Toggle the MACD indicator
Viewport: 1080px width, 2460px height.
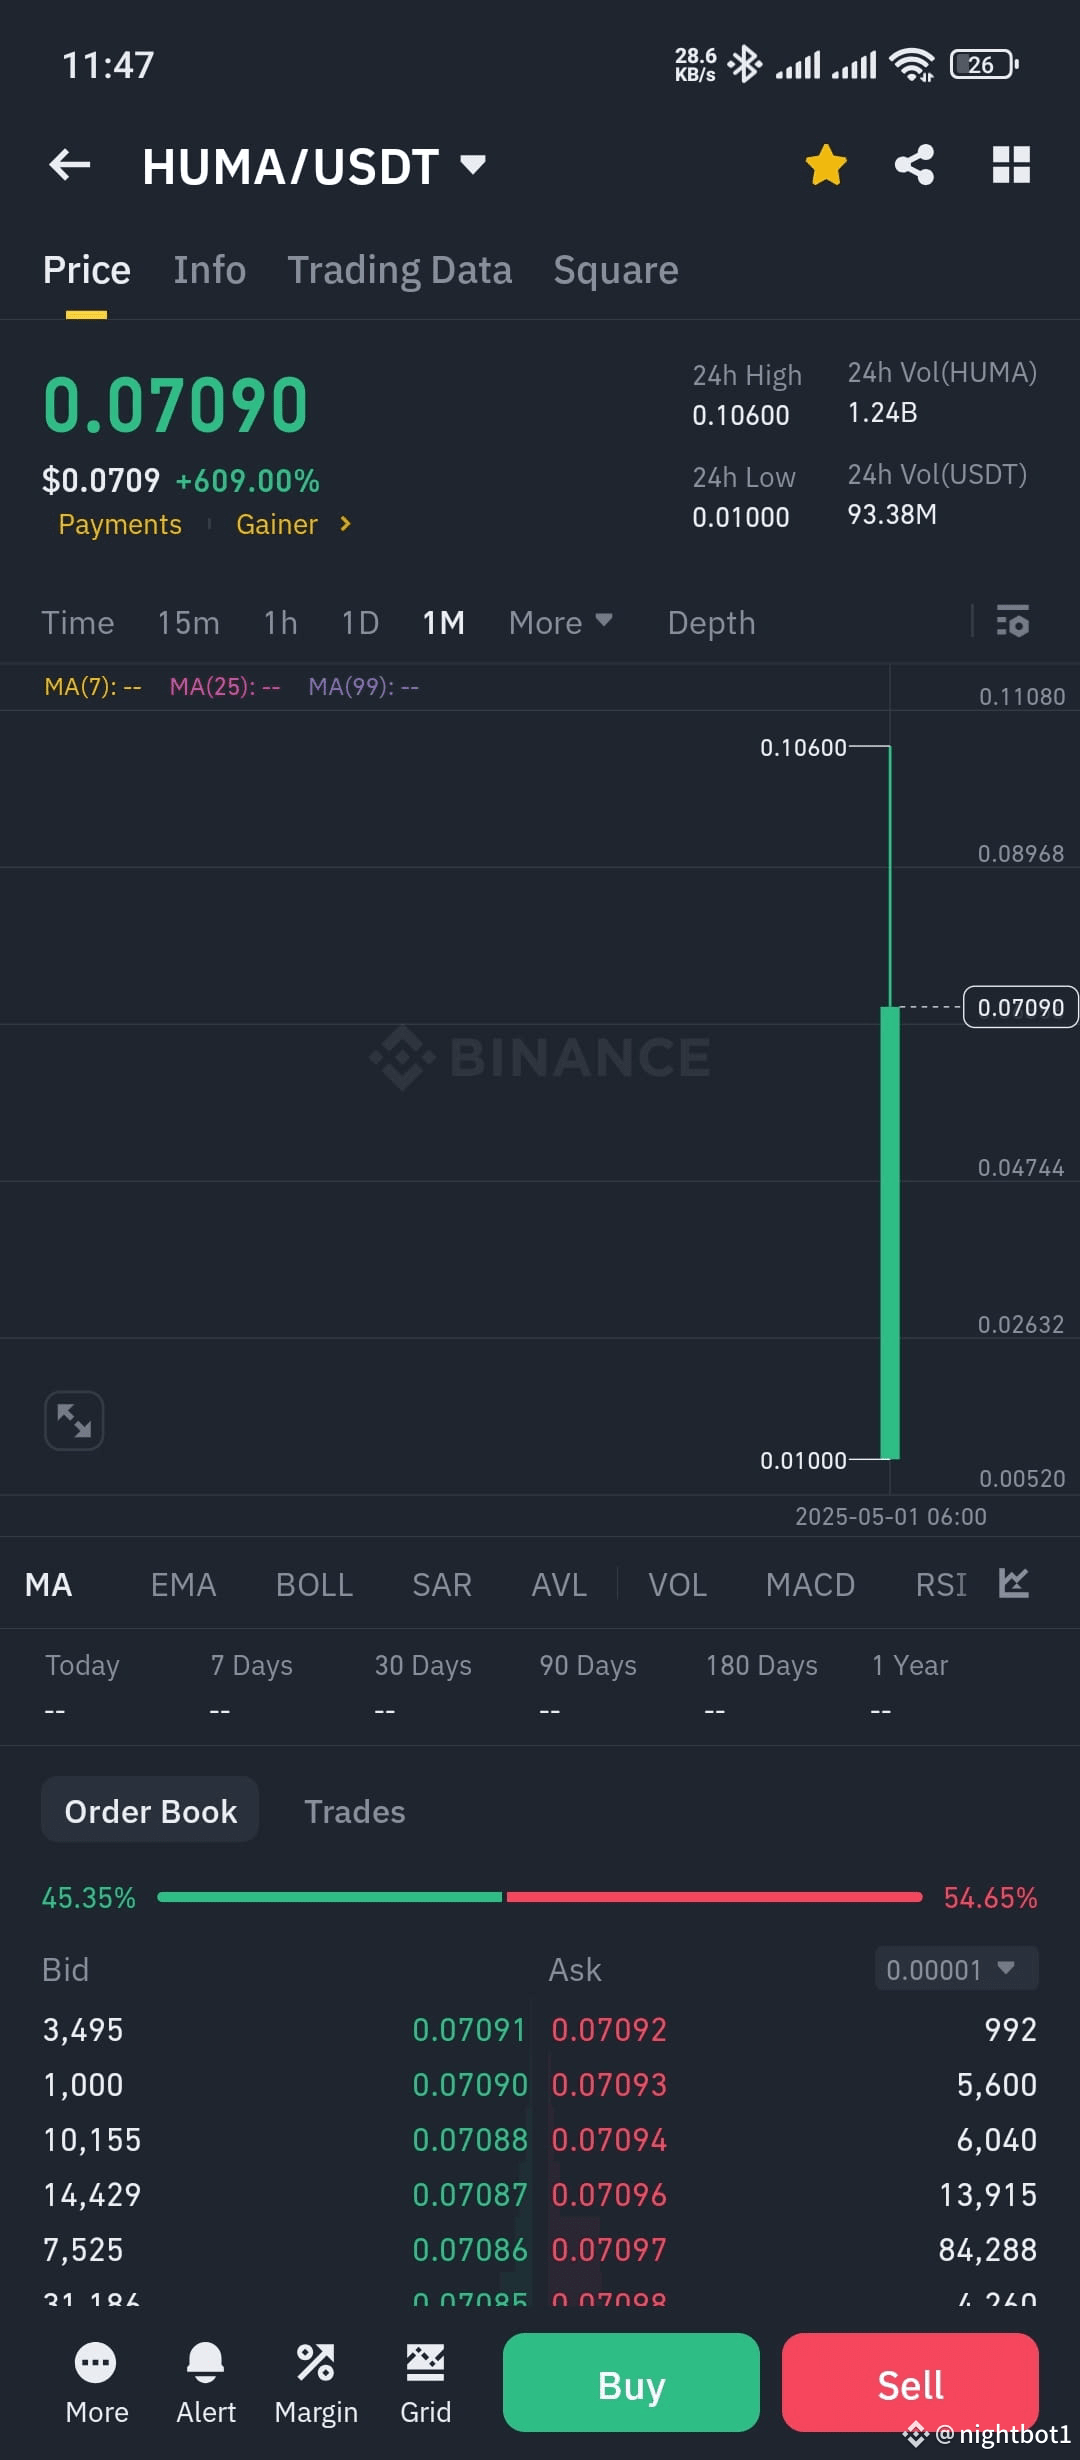click(810, 1584)
